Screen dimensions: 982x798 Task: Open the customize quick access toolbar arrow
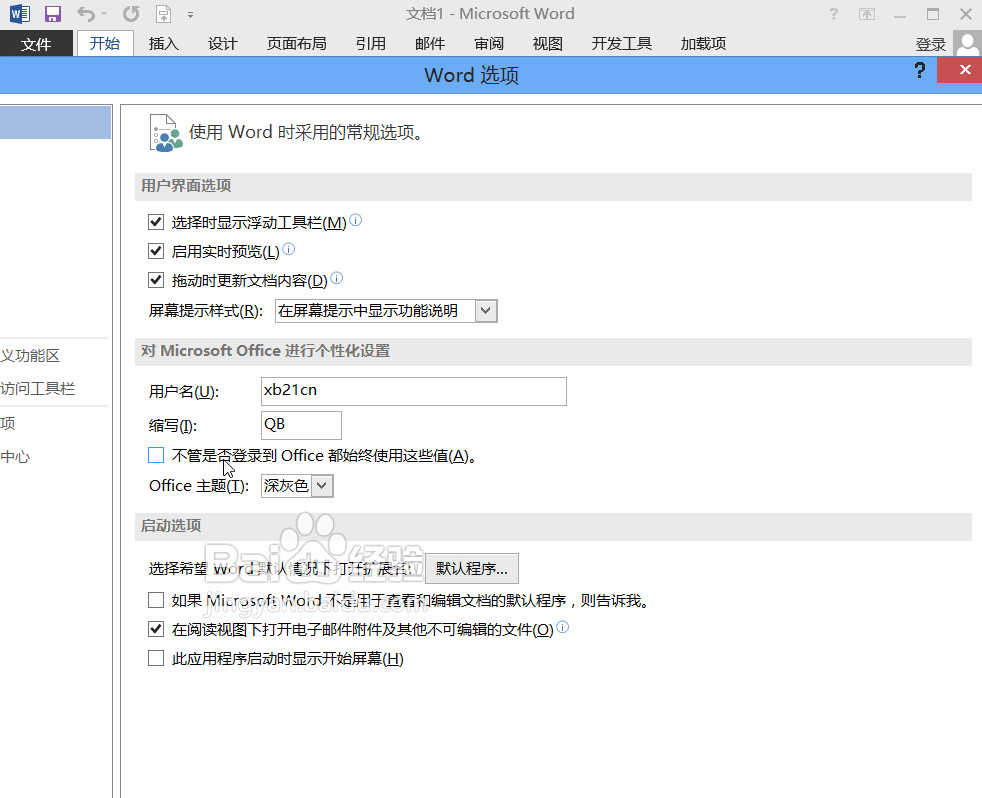pos(190,14)
